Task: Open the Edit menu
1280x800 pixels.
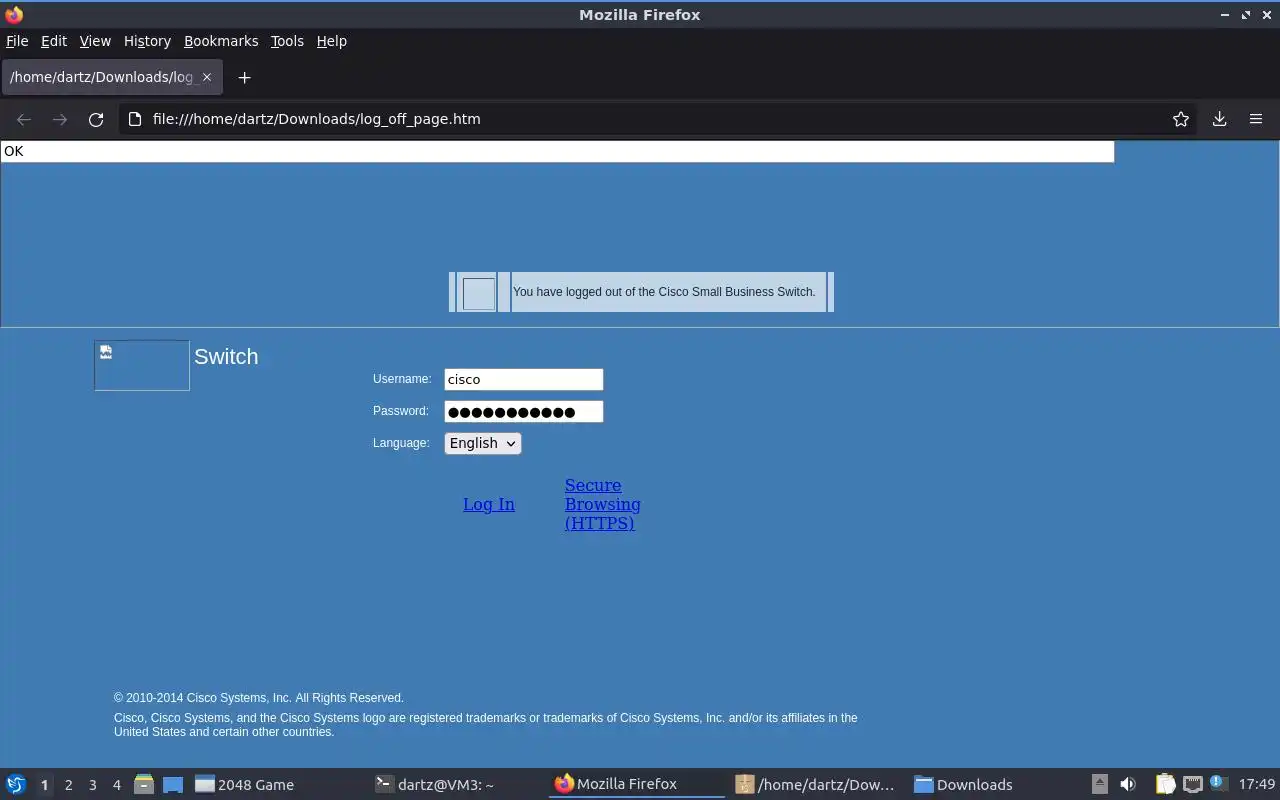Action: (x=54, y=41)
